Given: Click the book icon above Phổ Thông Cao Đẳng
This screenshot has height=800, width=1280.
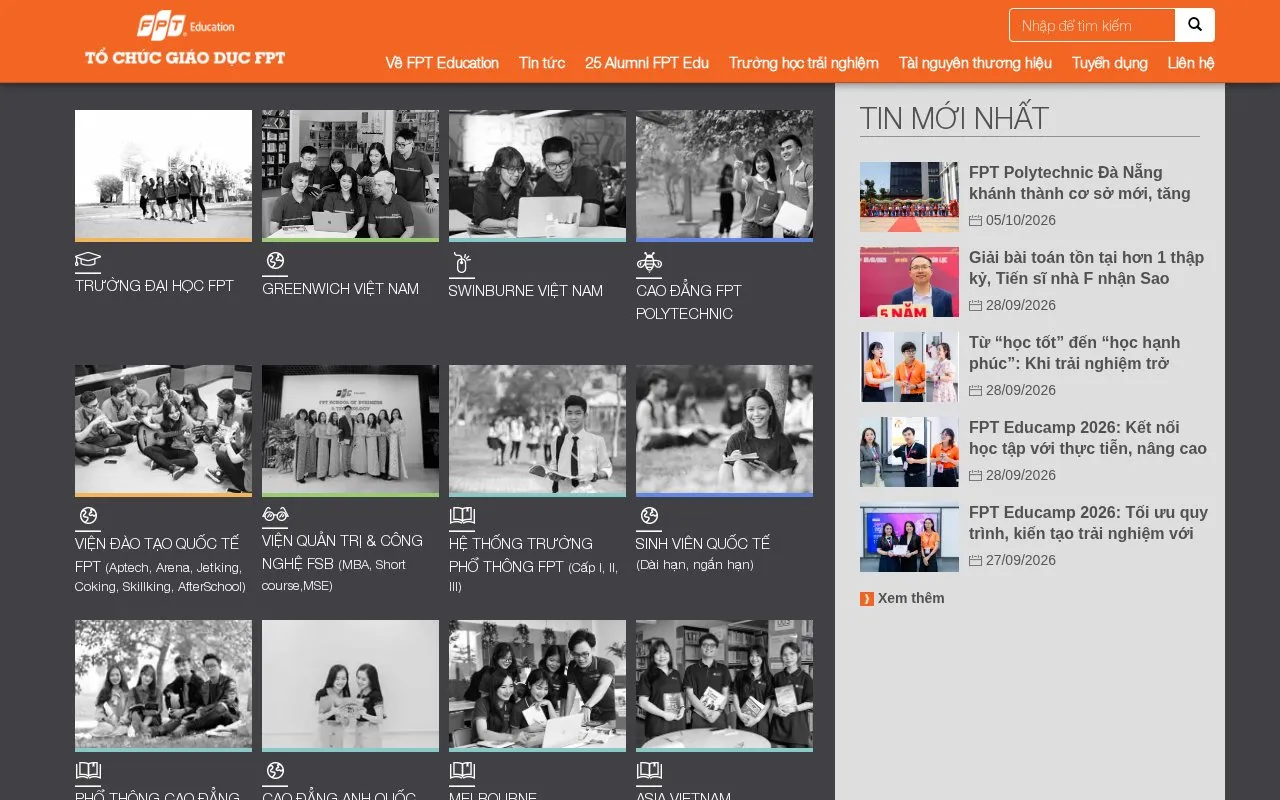Looking at the screenshot, I should tap(88, 771).
